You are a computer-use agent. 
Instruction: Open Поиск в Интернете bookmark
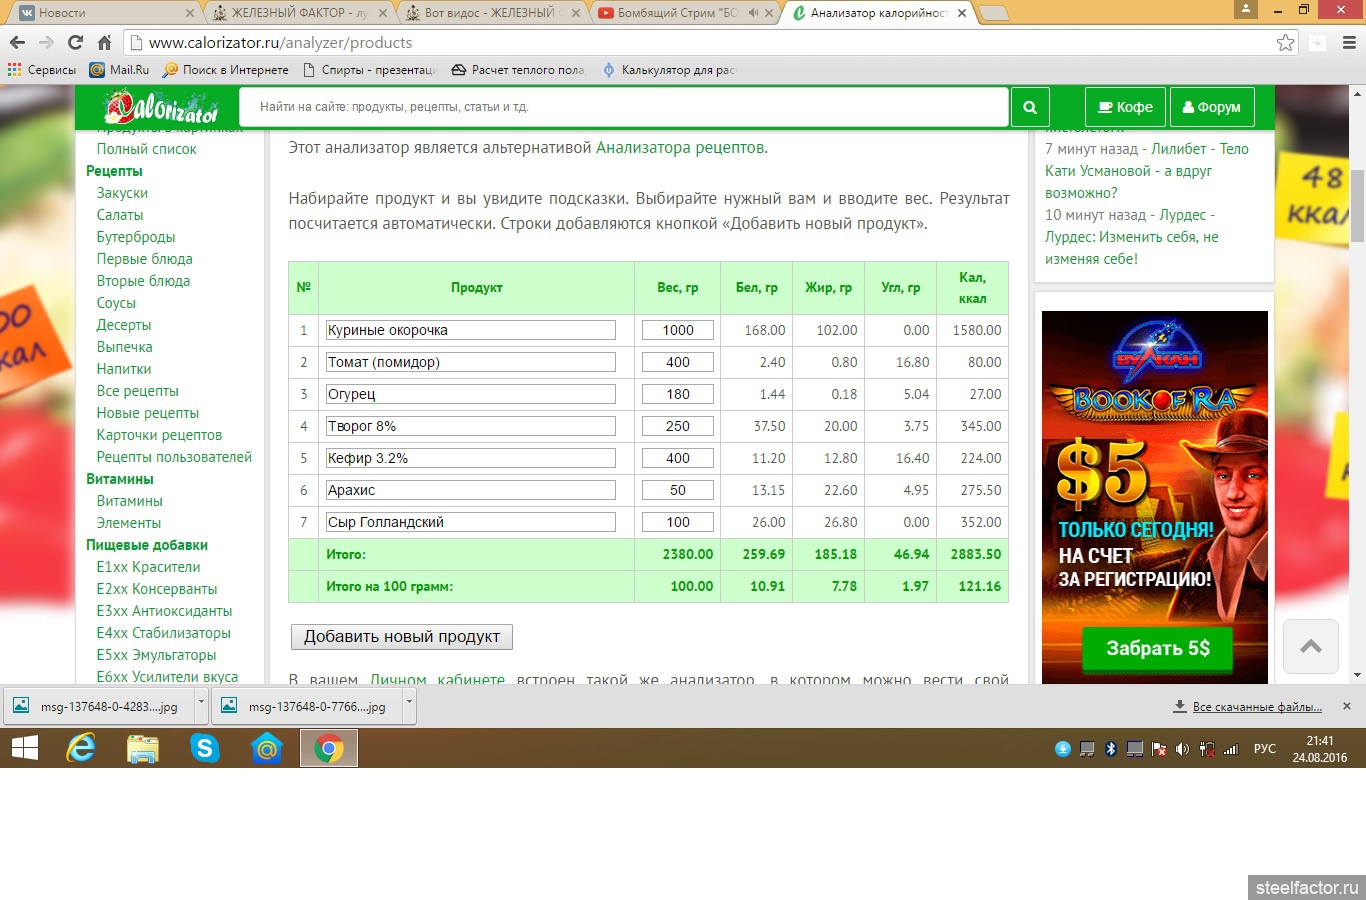[225, 70]
